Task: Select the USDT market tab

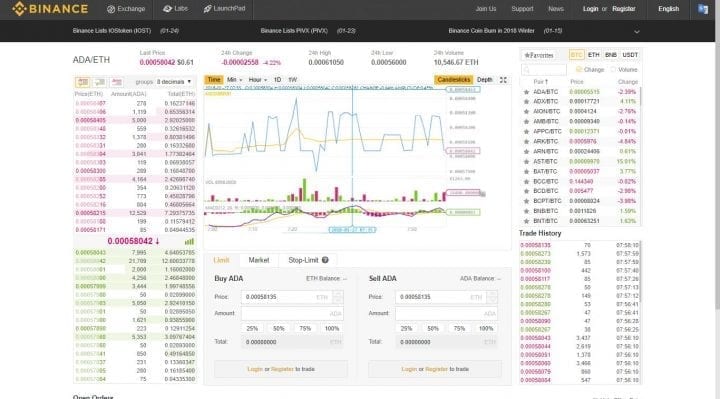Action: pos(630,55)
